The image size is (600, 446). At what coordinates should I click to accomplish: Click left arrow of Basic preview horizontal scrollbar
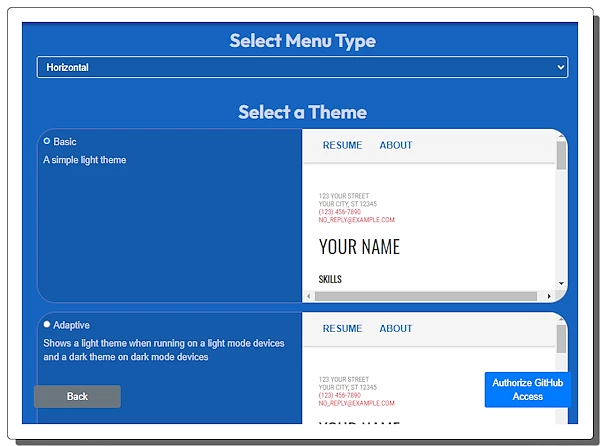coord(308,296)
